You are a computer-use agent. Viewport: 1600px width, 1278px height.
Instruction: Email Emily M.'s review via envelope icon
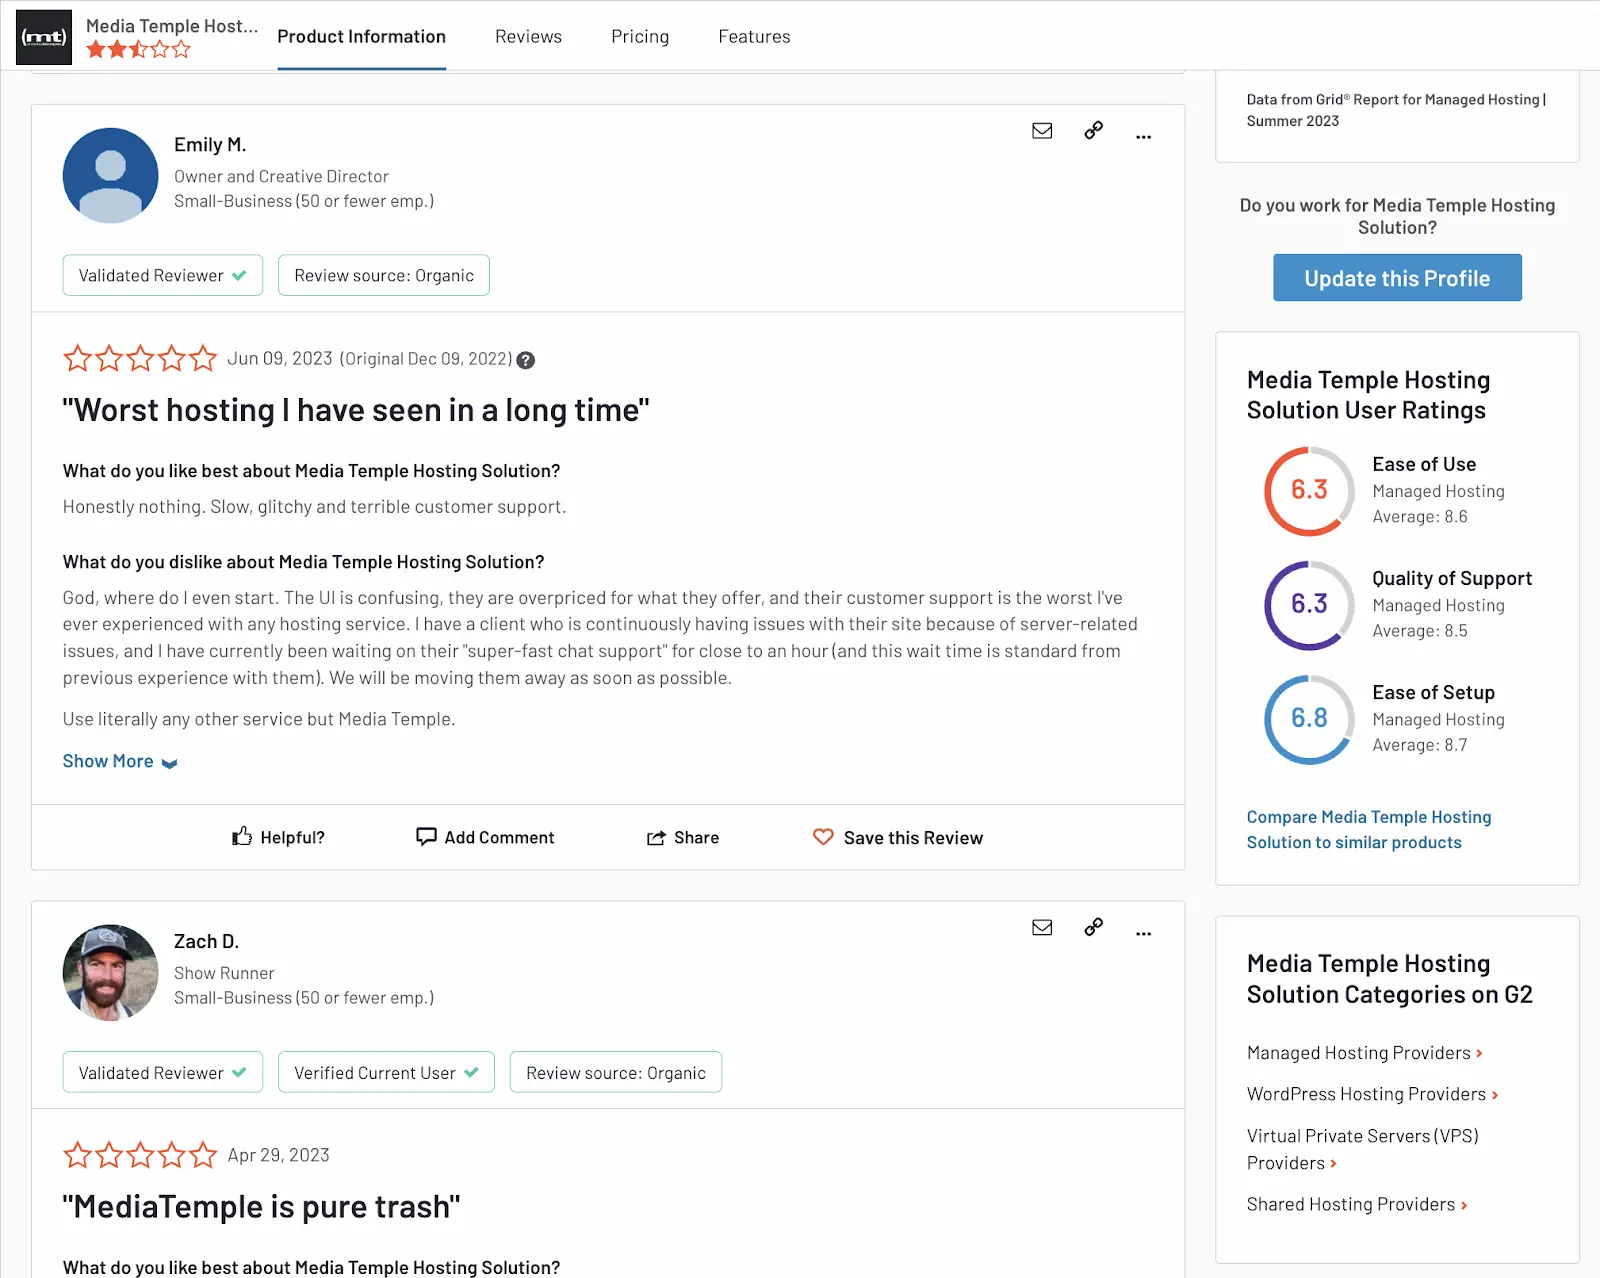coord(1042,131)
